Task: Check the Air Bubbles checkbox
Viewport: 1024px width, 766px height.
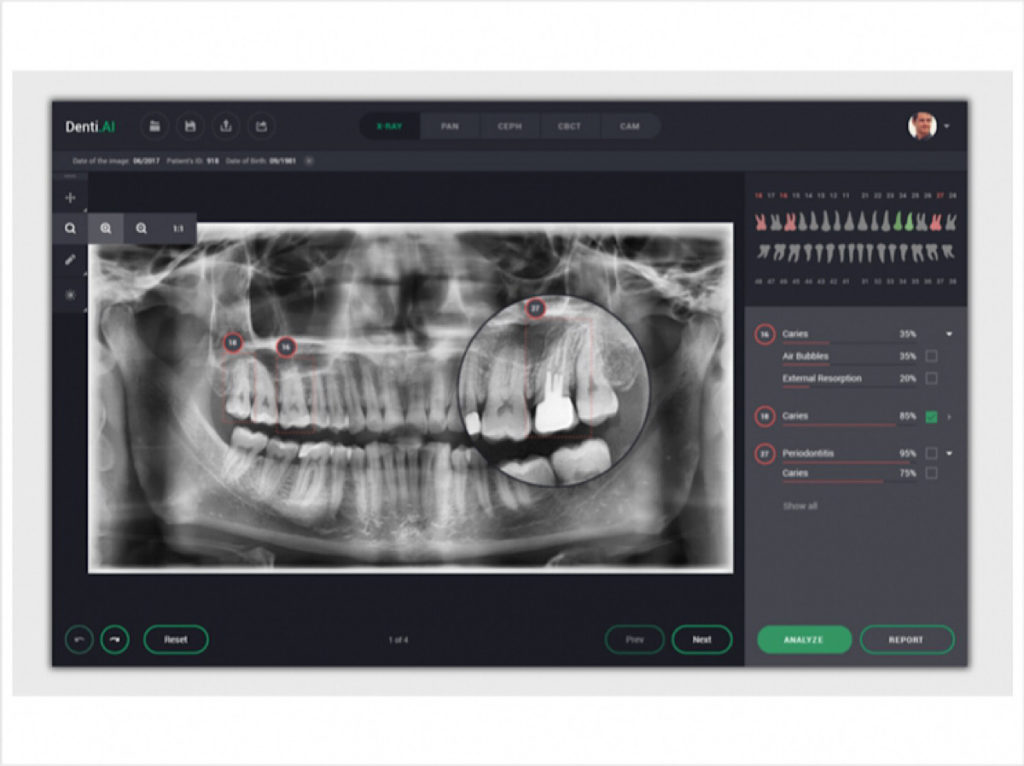Action: click(x=931, y=356)
